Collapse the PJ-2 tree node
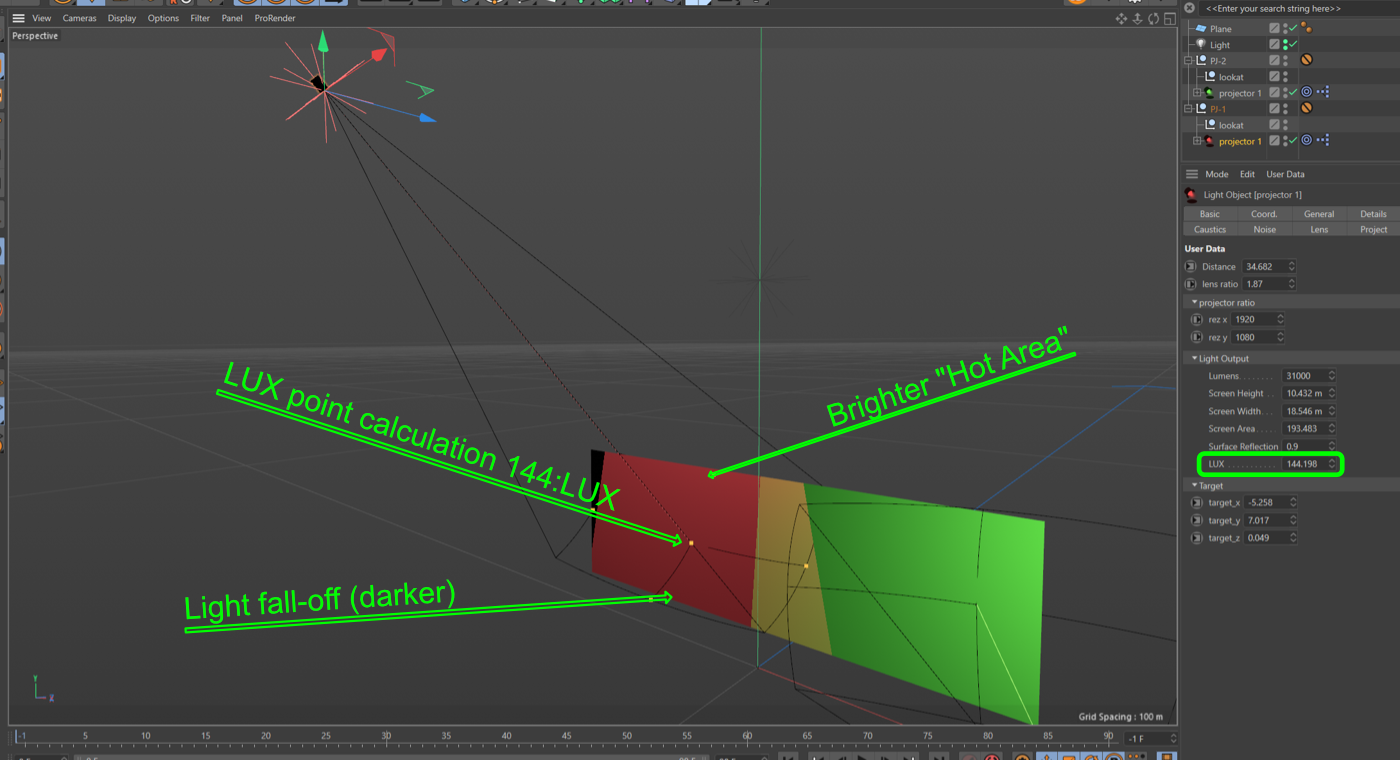Viewport: 1400px width, 760px height. 1189,60
